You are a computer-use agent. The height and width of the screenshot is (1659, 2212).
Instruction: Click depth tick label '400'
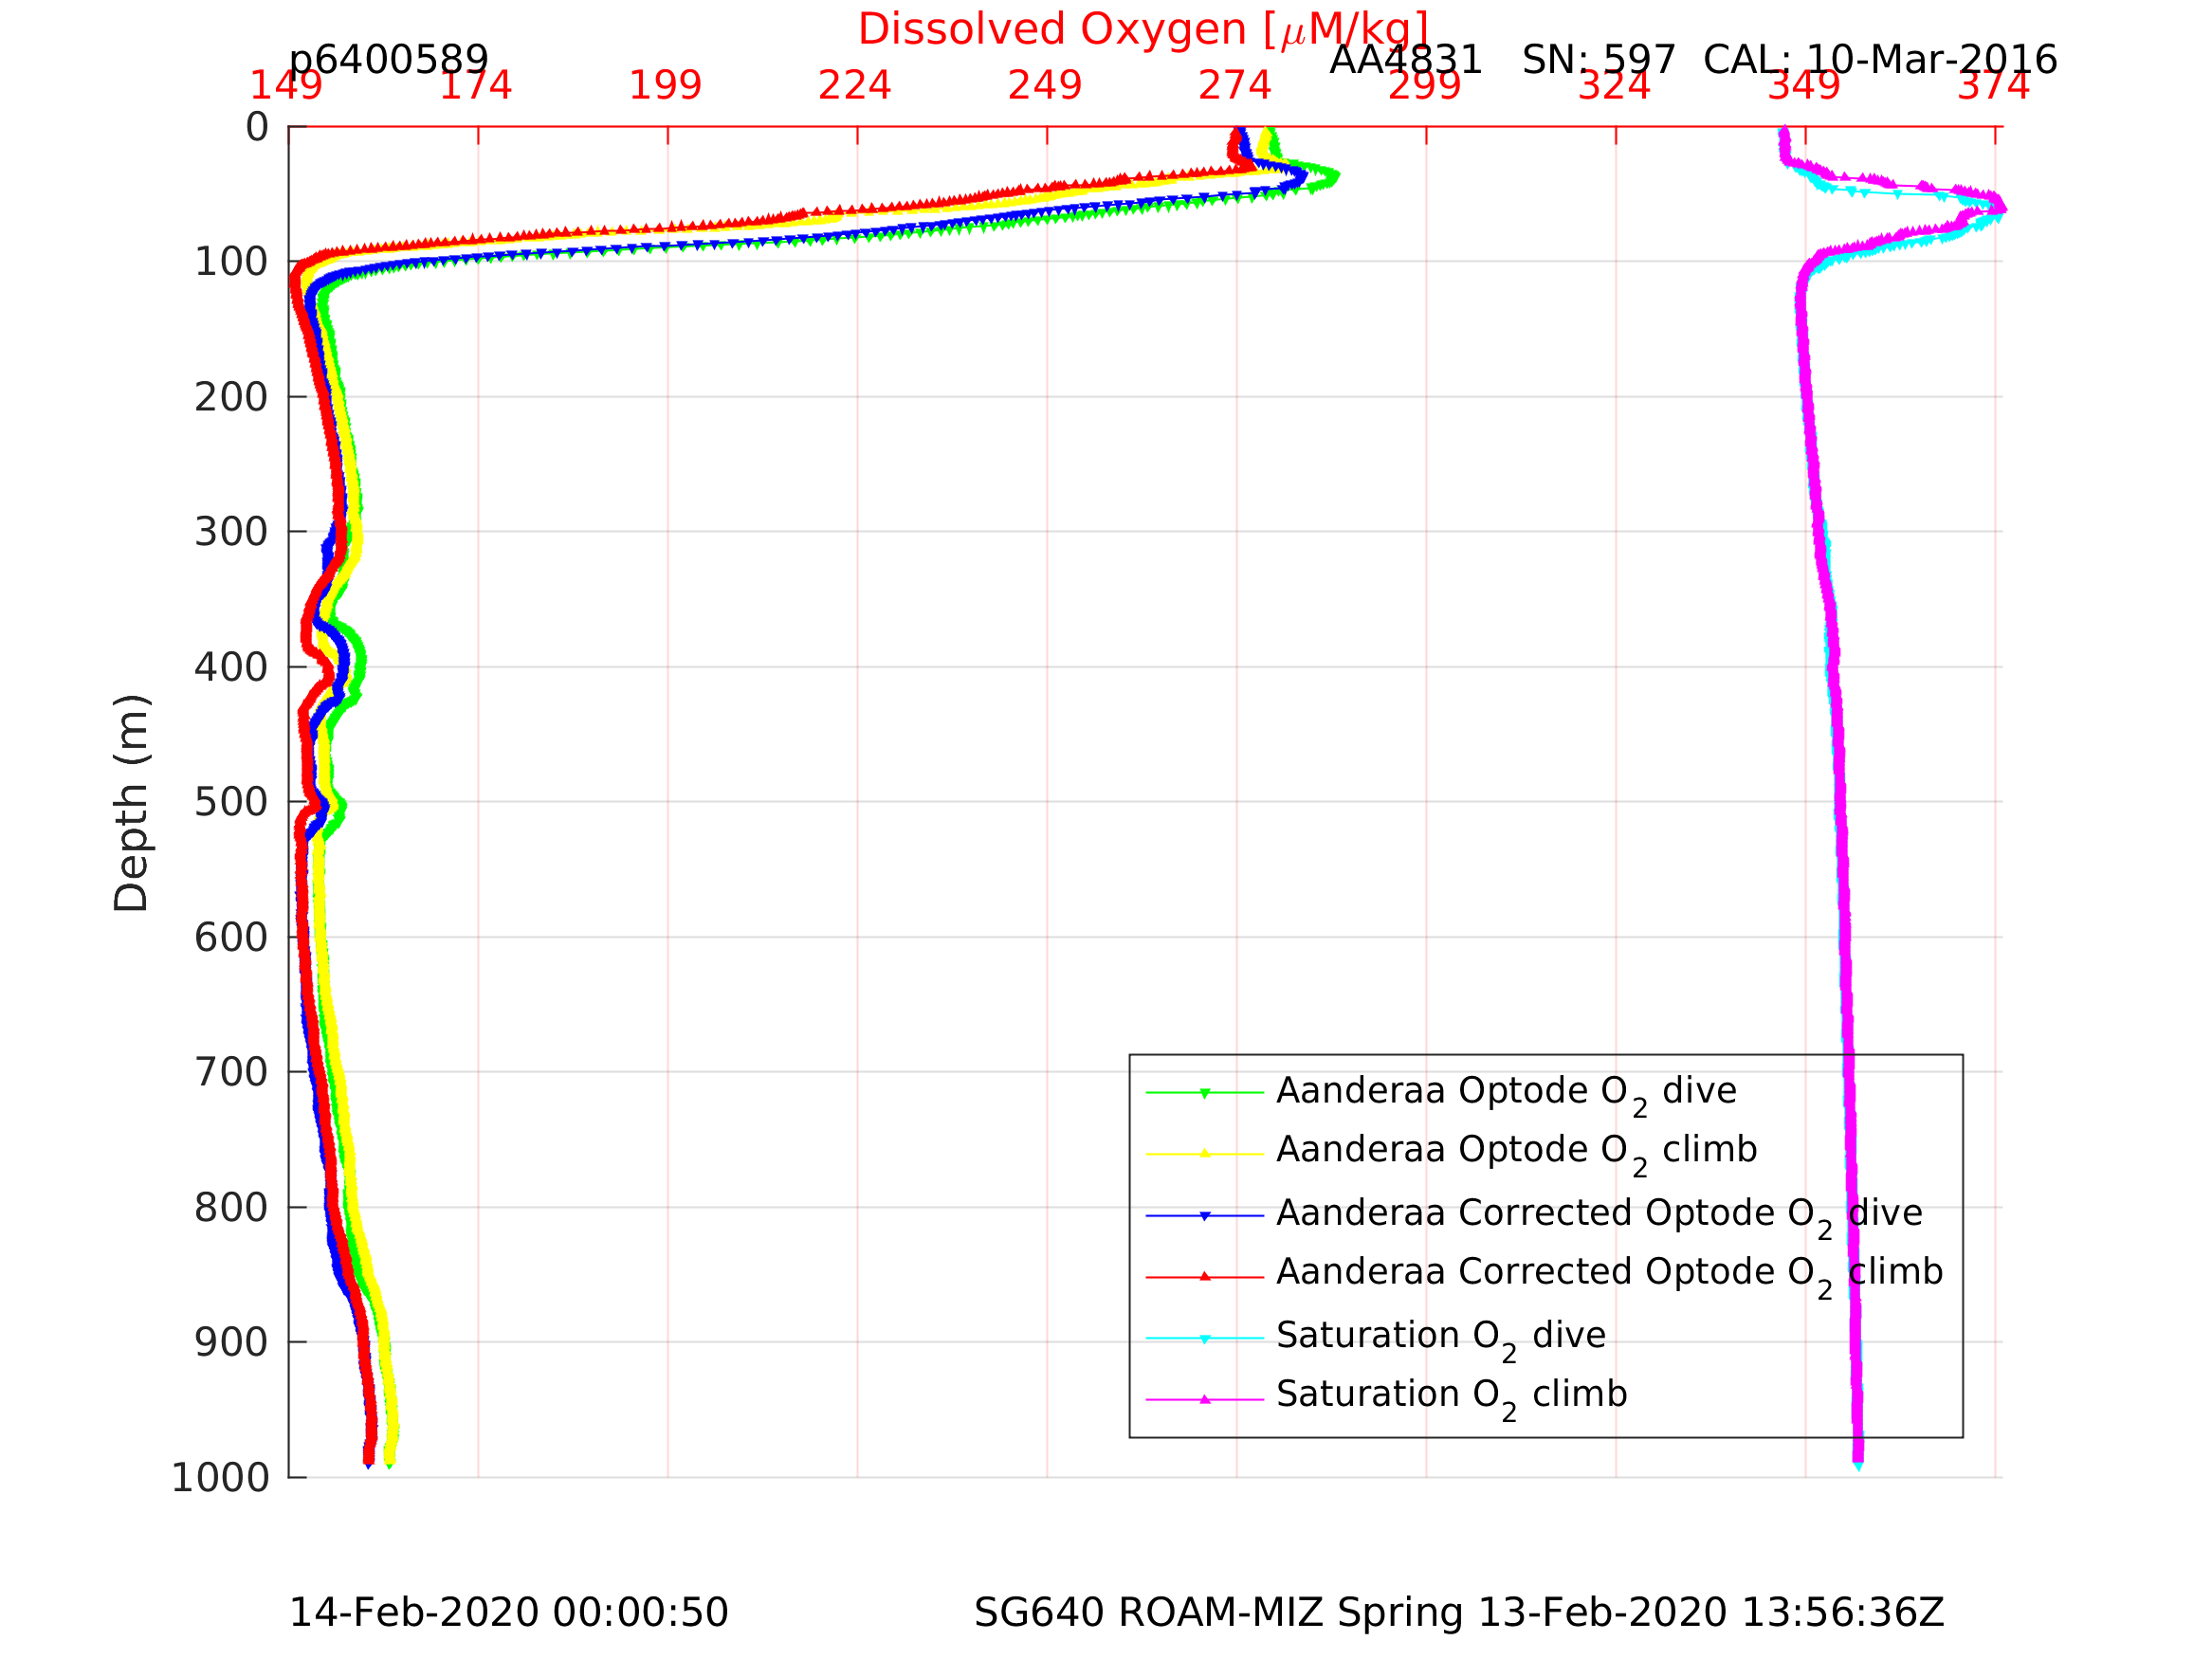point(231,667)
